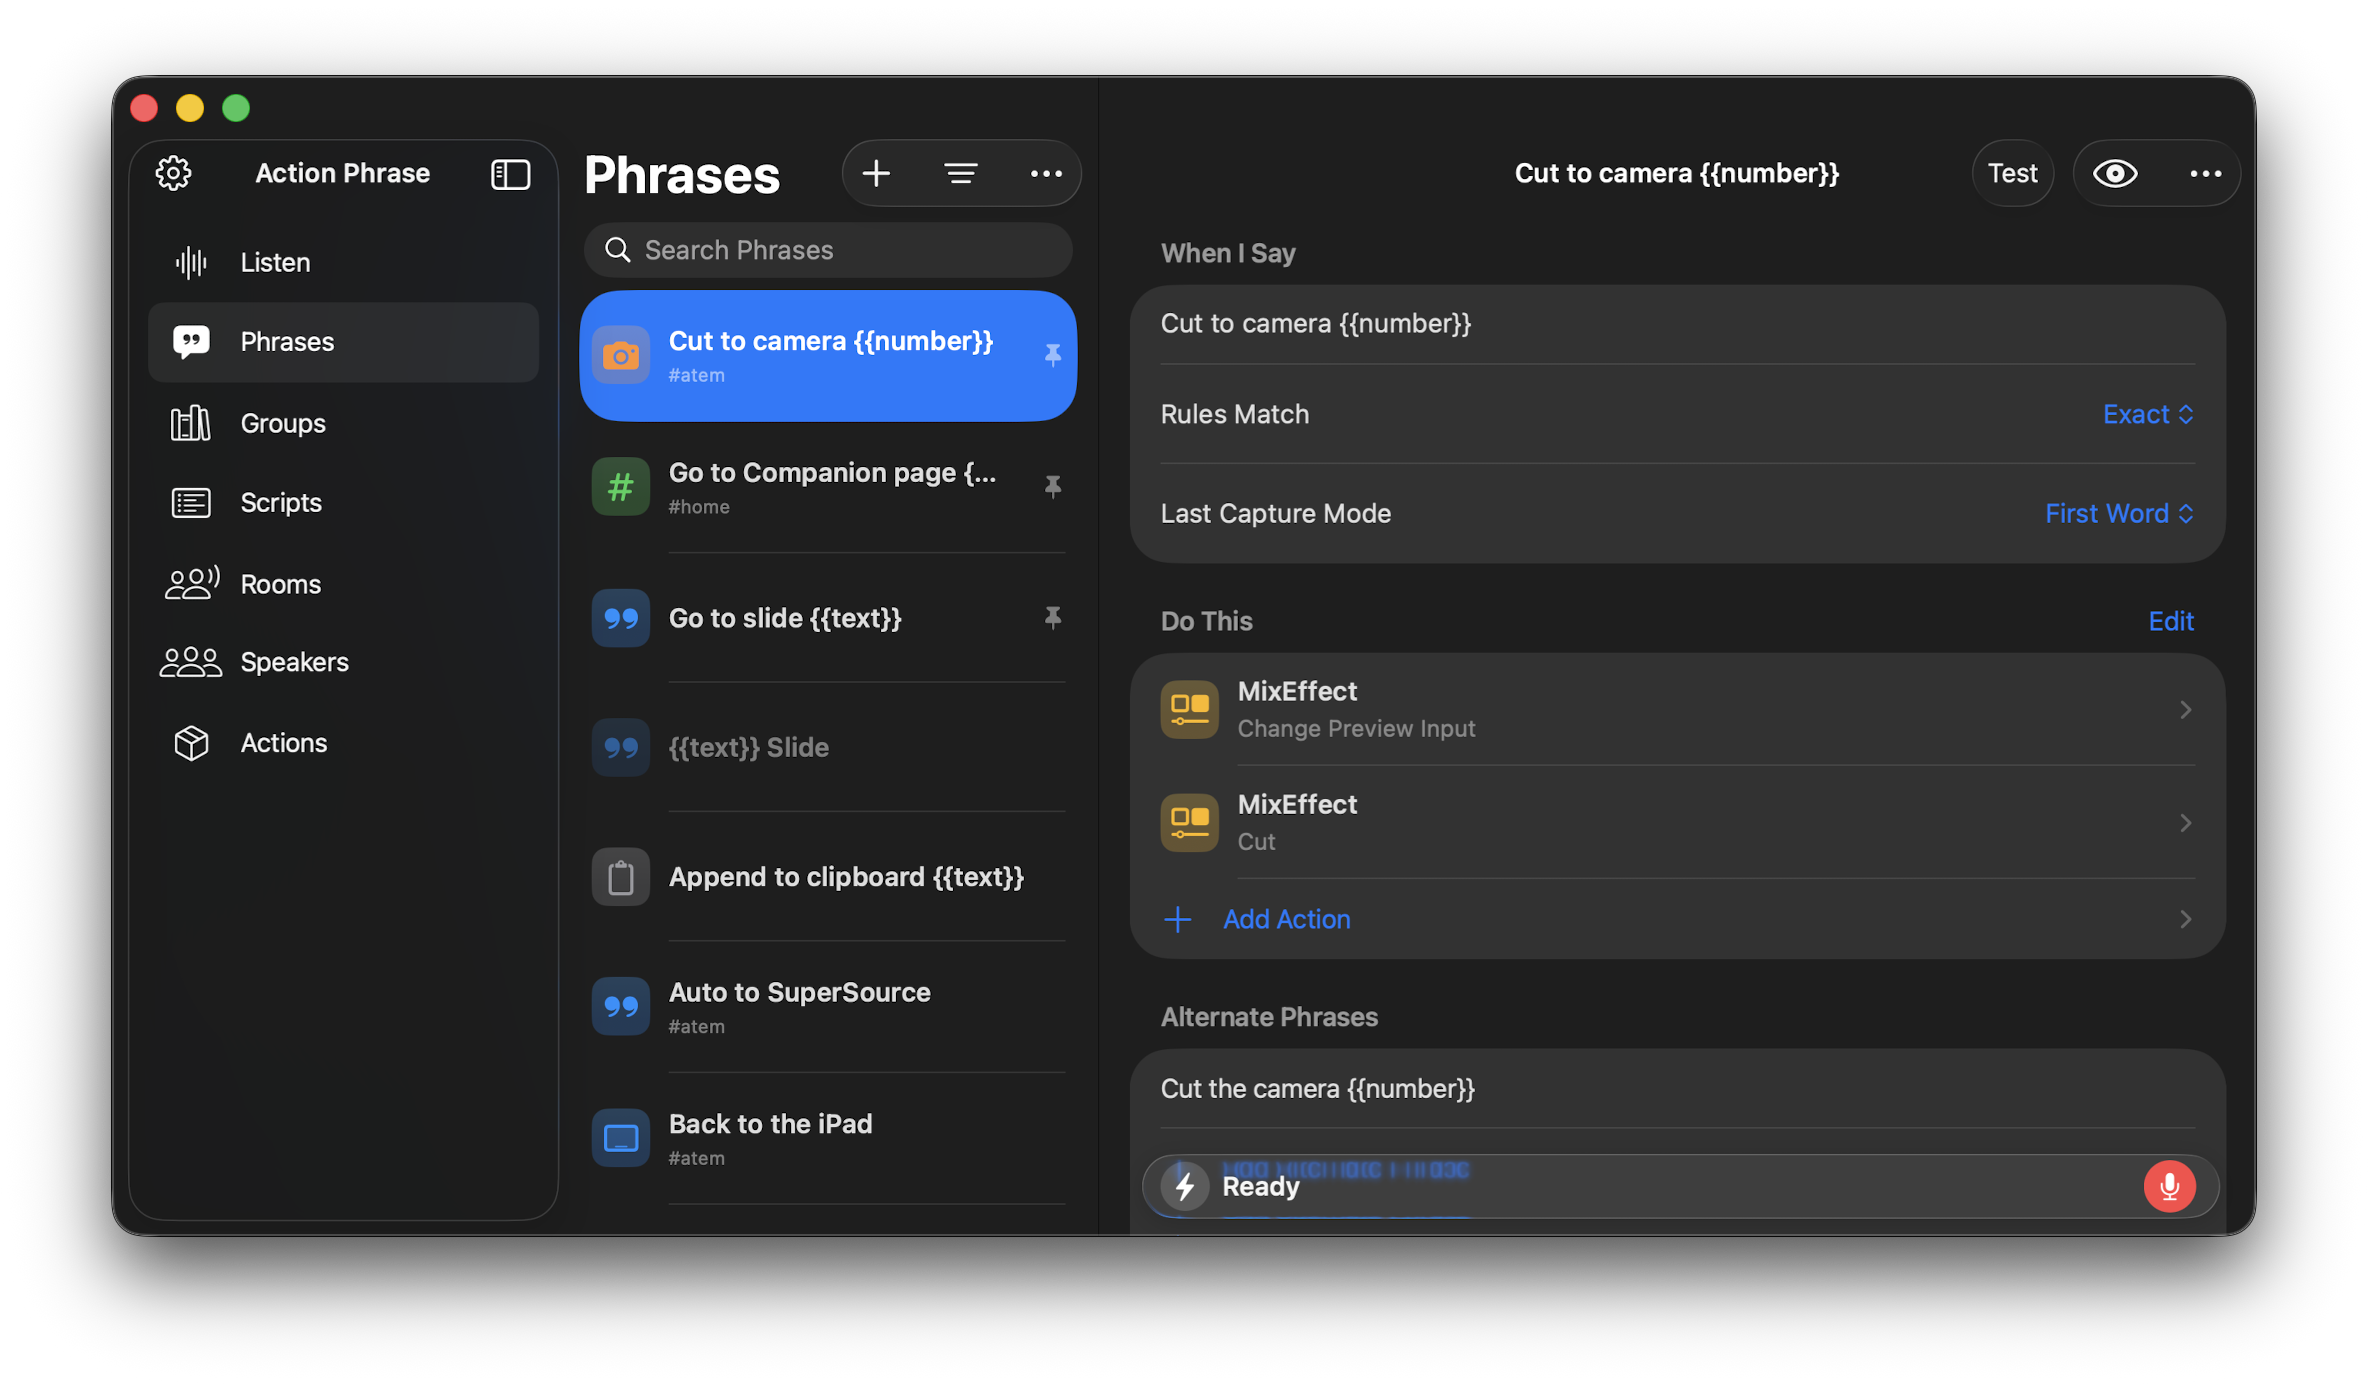Open Last Capture Mode First Word dropdown

[2118, 513]
